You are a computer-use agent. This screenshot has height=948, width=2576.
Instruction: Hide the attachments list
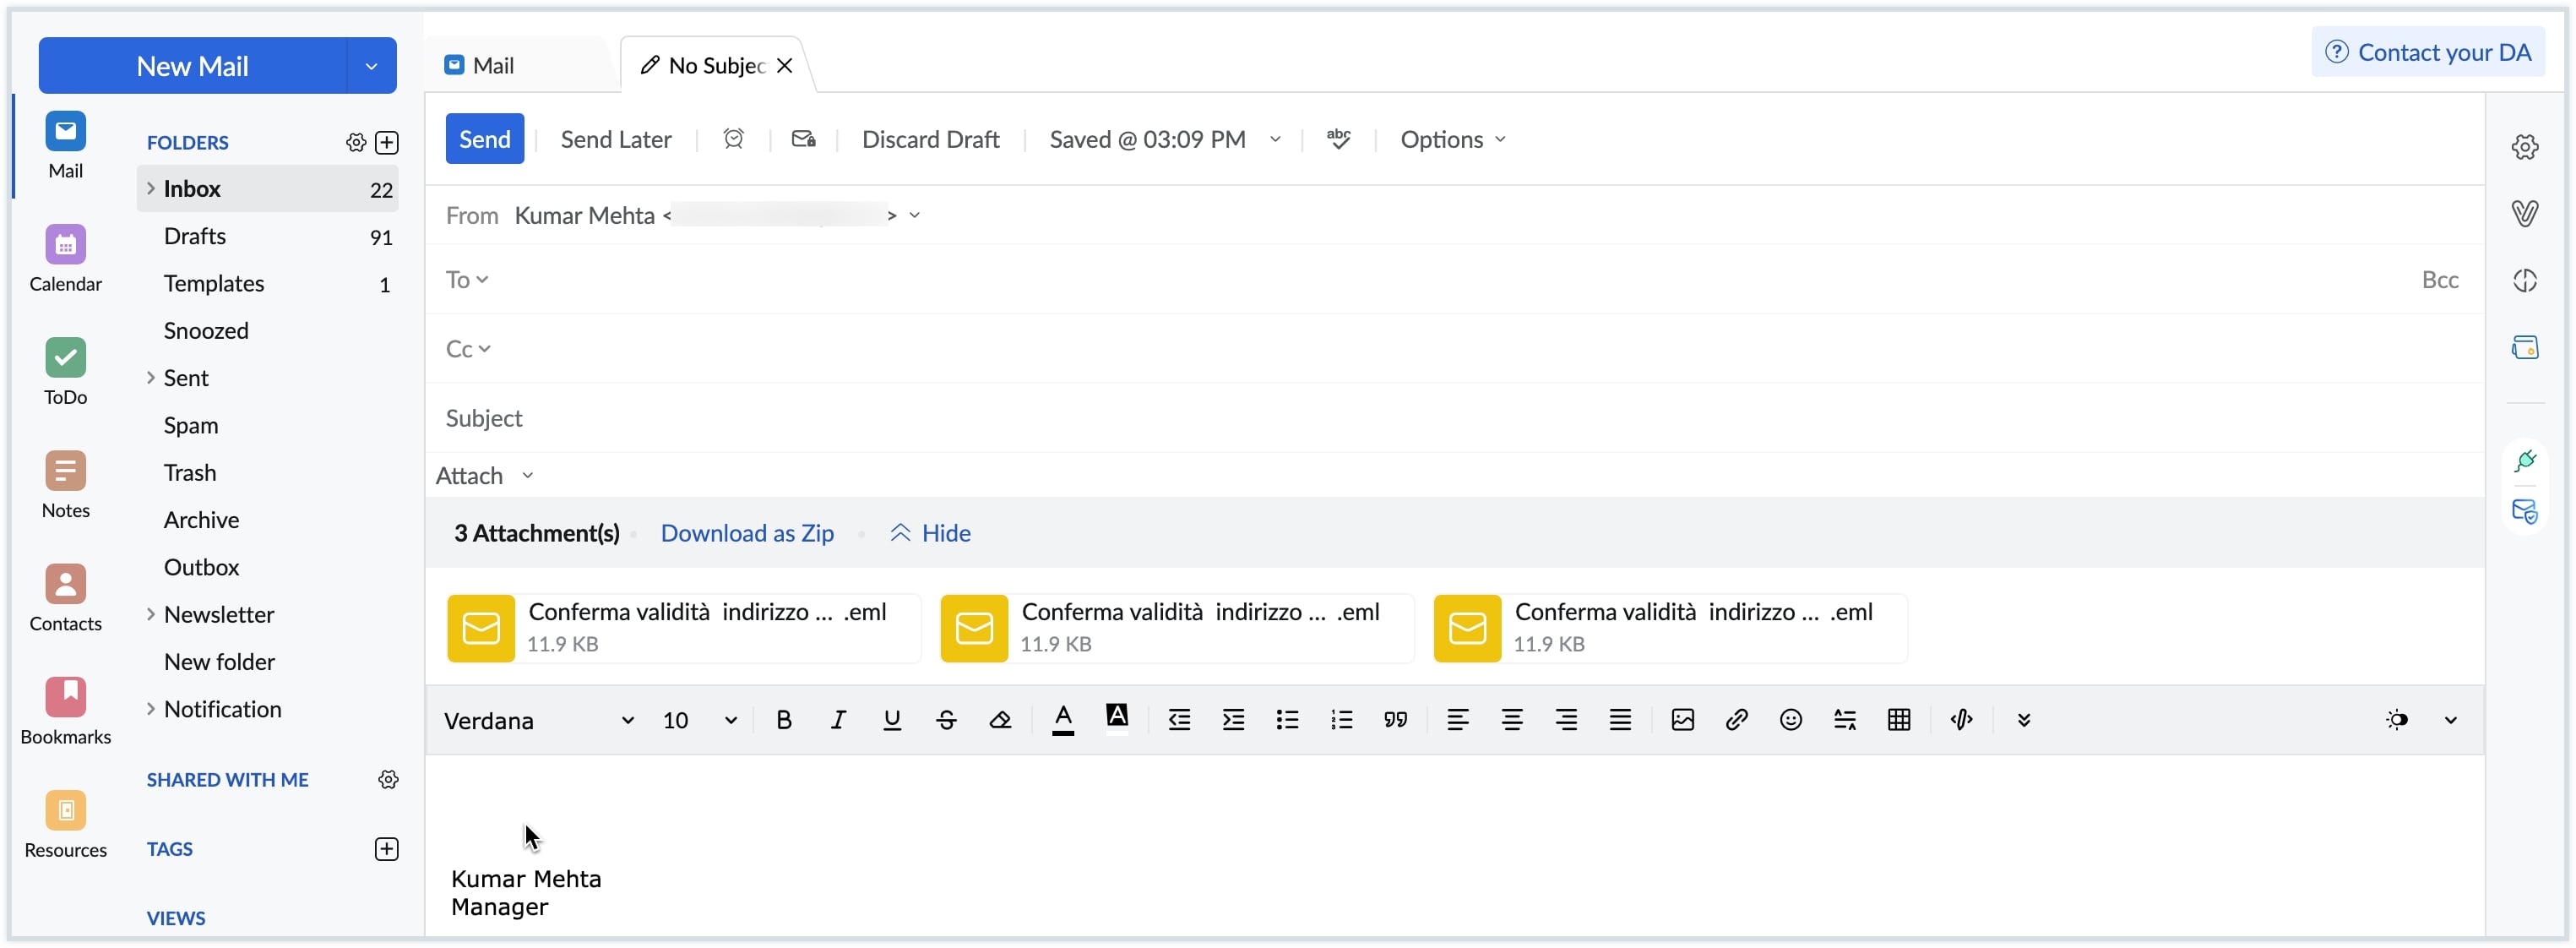[930, 534]
